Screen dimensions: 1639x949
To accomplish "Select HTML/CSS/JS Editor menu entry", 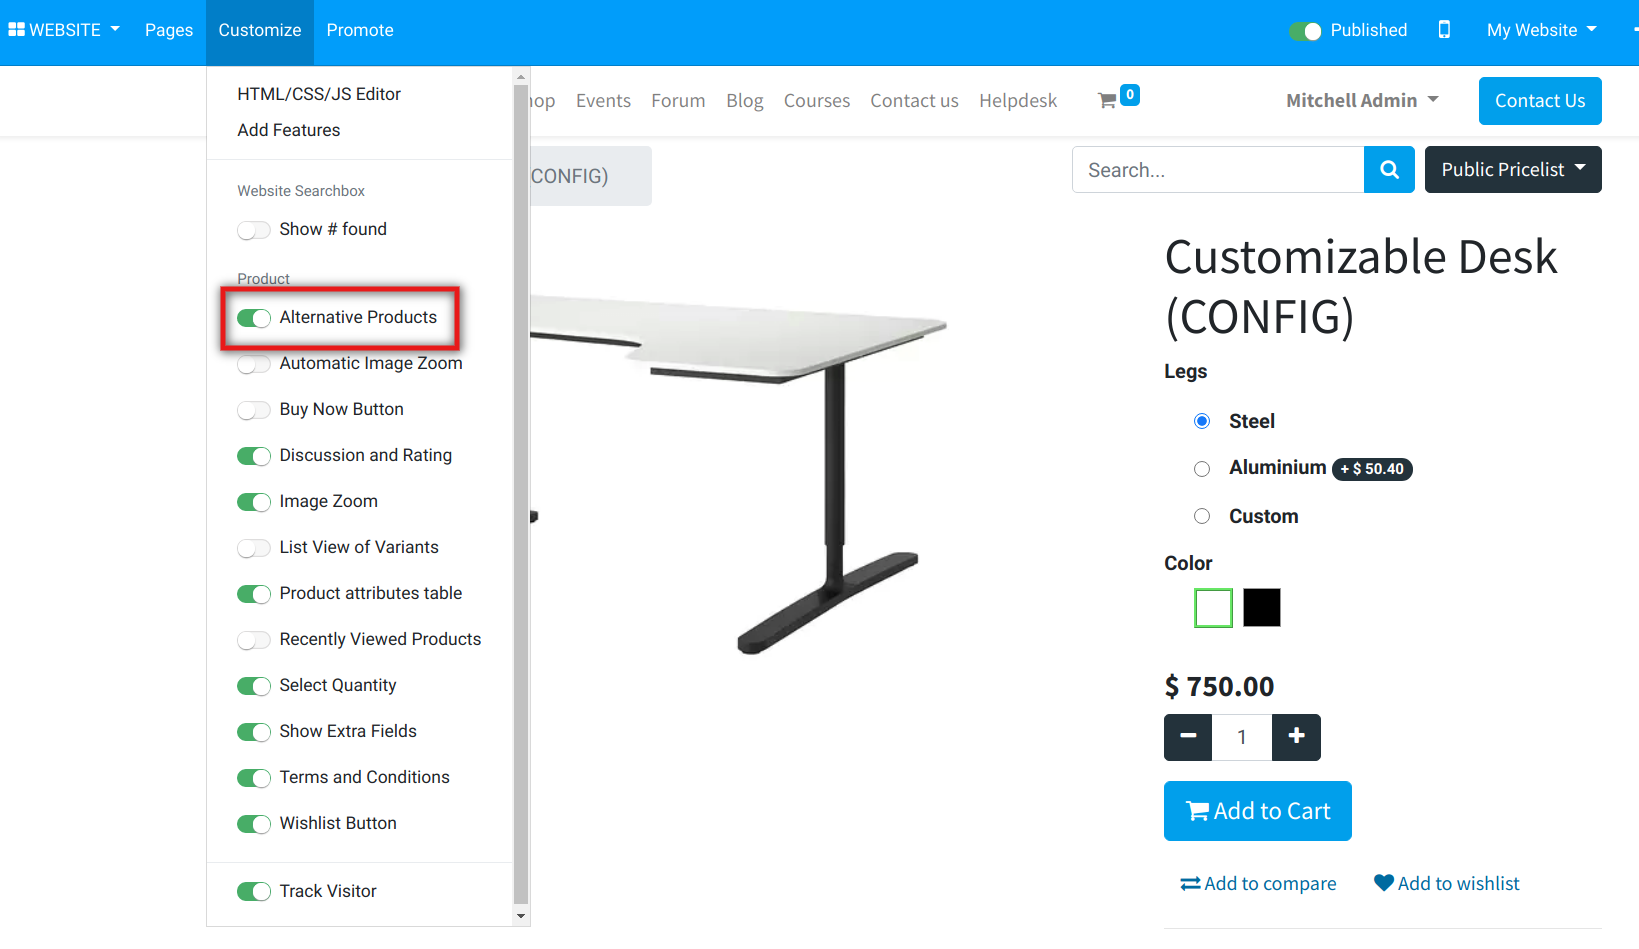I will pos(319,94).
